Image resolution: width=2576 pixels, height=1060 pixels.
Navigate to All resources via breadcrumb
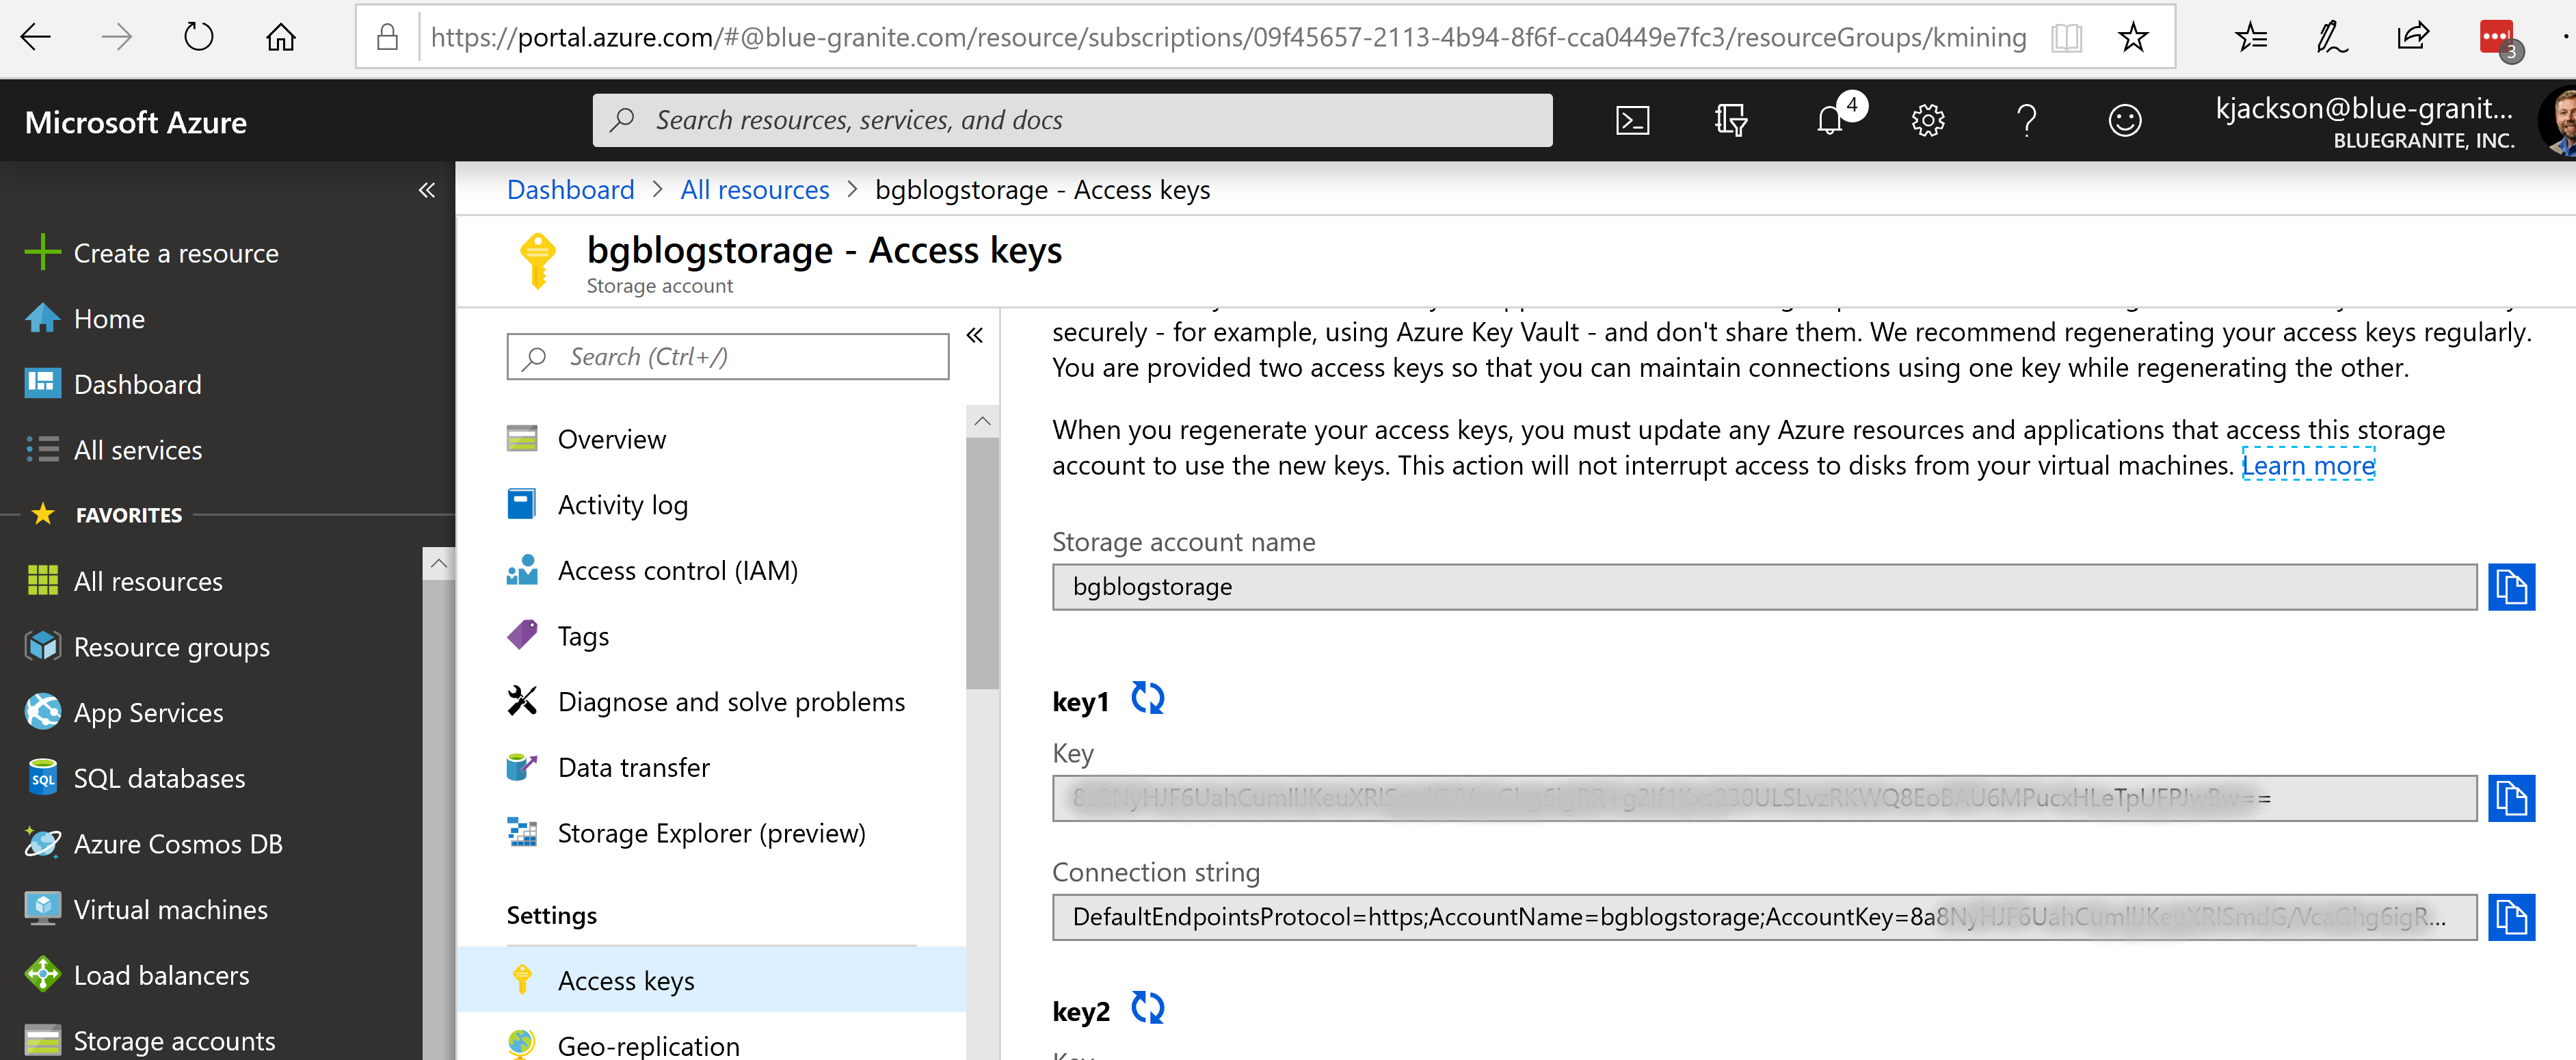click(754, 189)
